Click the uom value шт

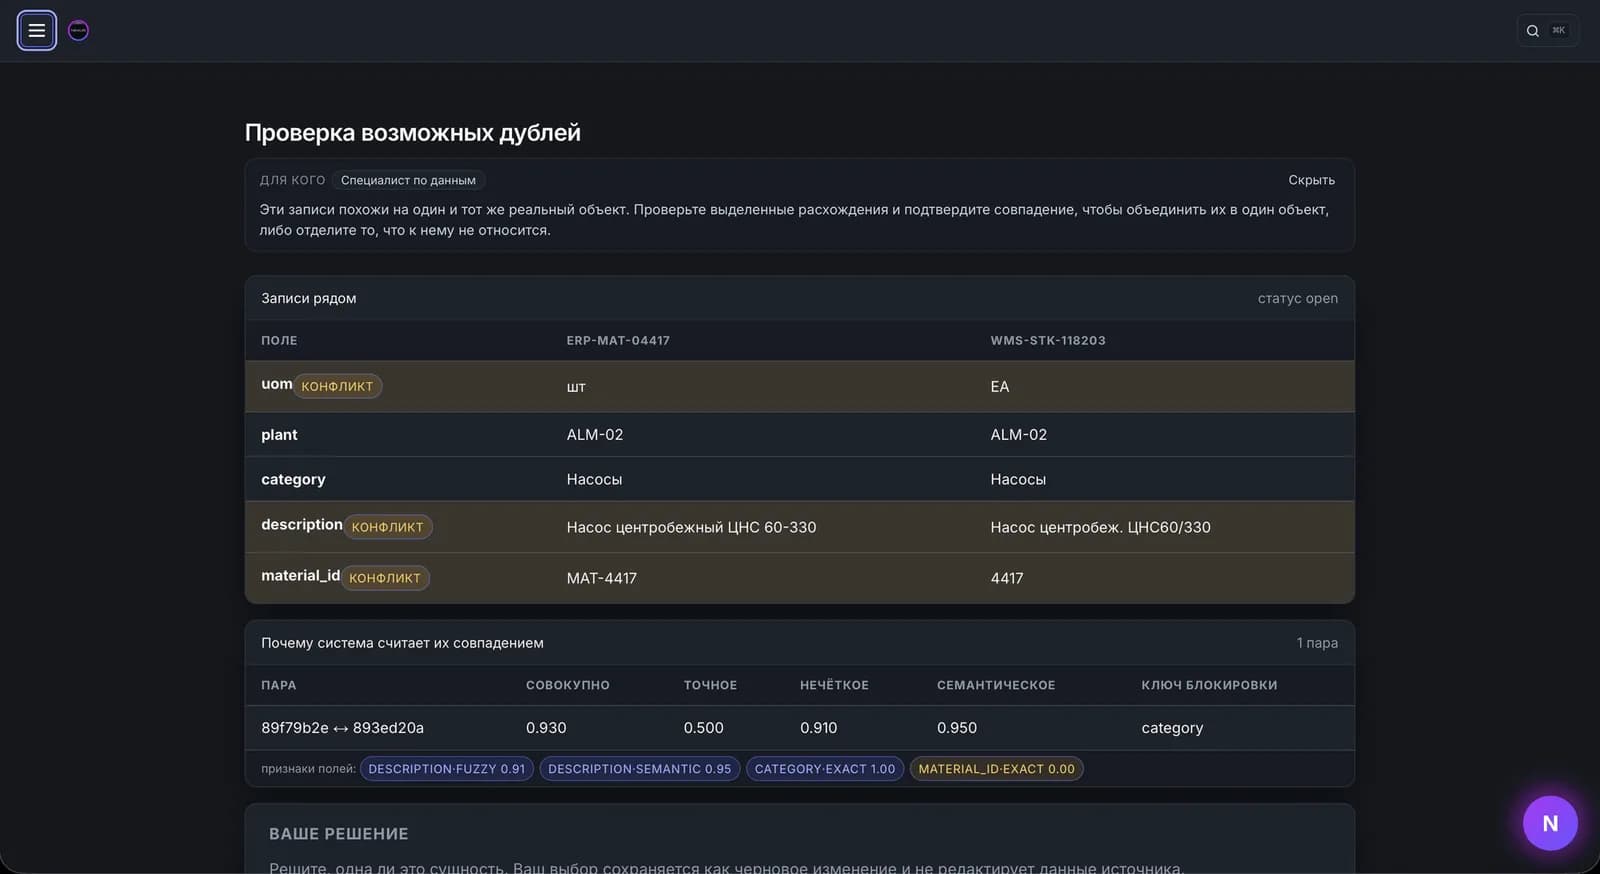tap(576, 387)
